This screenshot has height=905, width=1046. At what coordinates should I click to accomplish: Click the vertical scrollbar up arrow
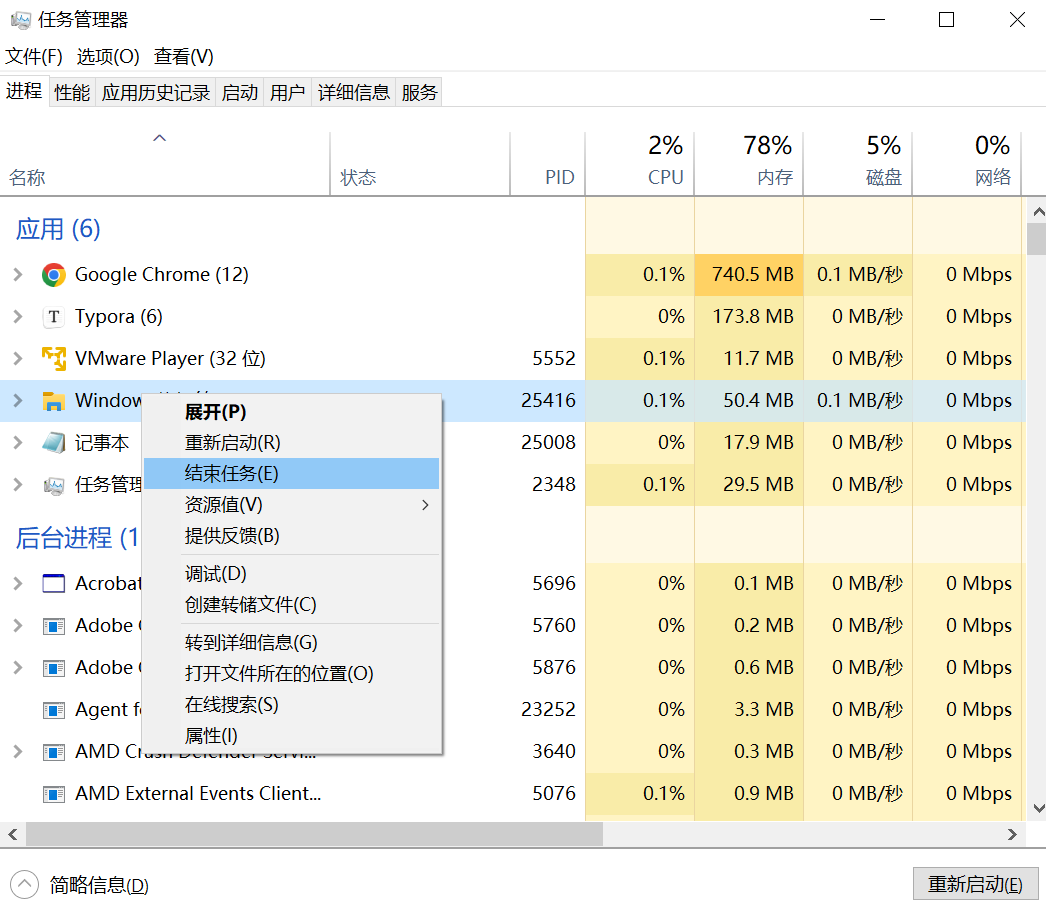coord(1038,212)
